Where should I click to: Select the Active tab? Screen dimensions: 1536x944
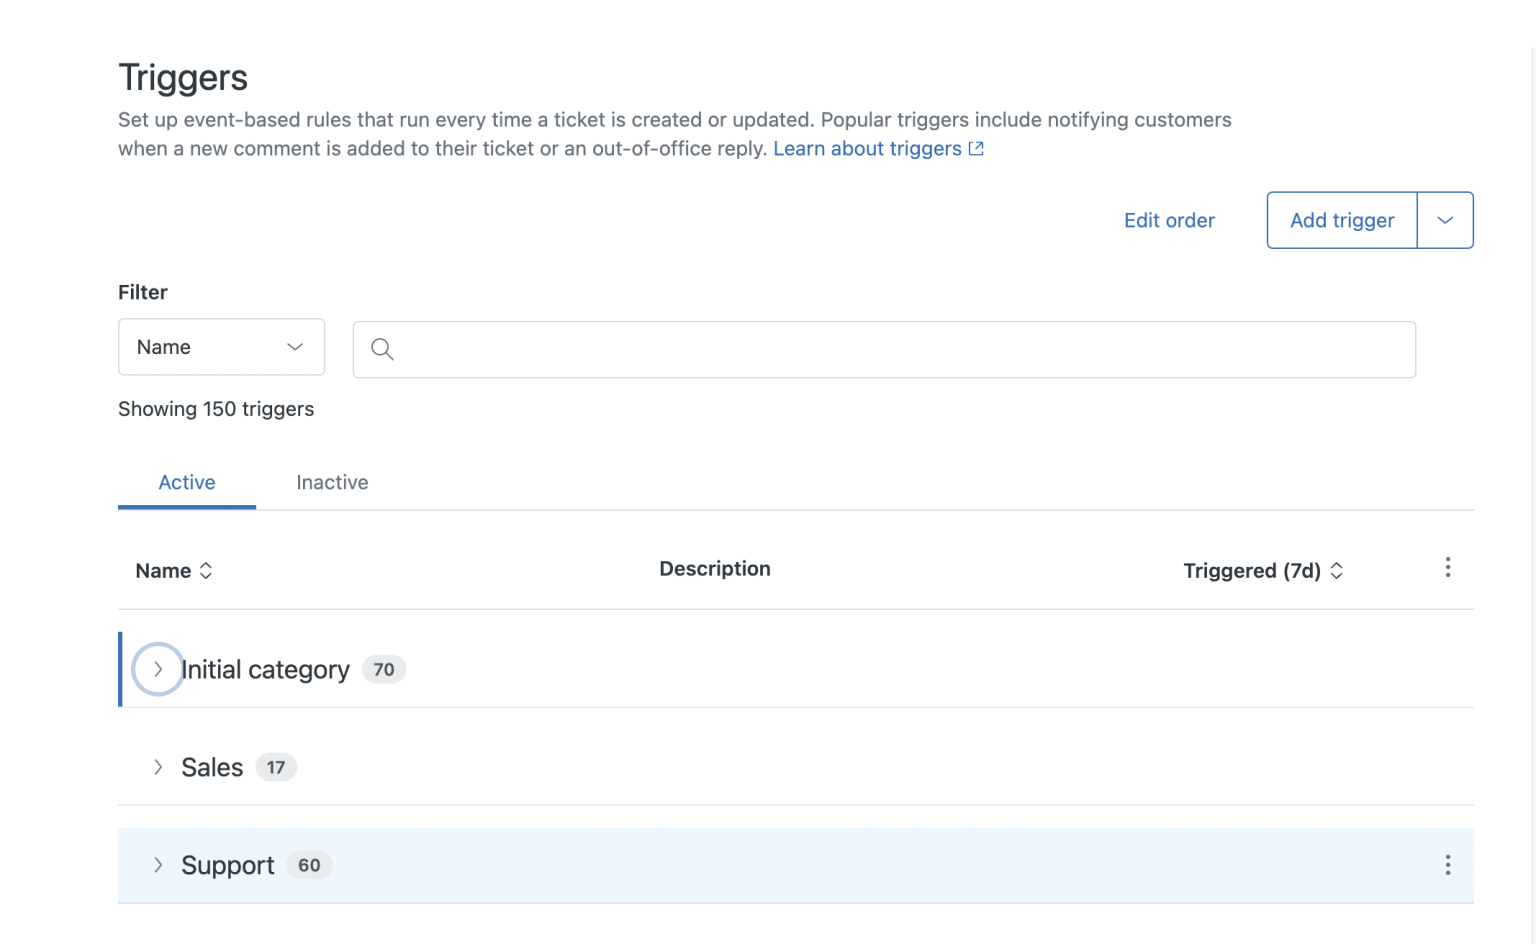(x=187, y=482)
